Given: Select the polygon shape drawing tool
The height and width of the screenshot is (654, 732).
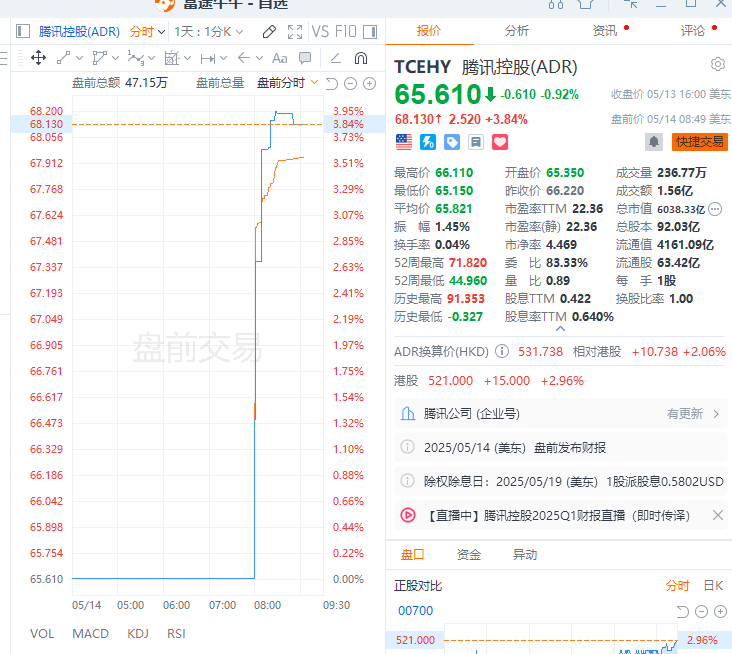Looking at the screenshot, I should point(99,58).
